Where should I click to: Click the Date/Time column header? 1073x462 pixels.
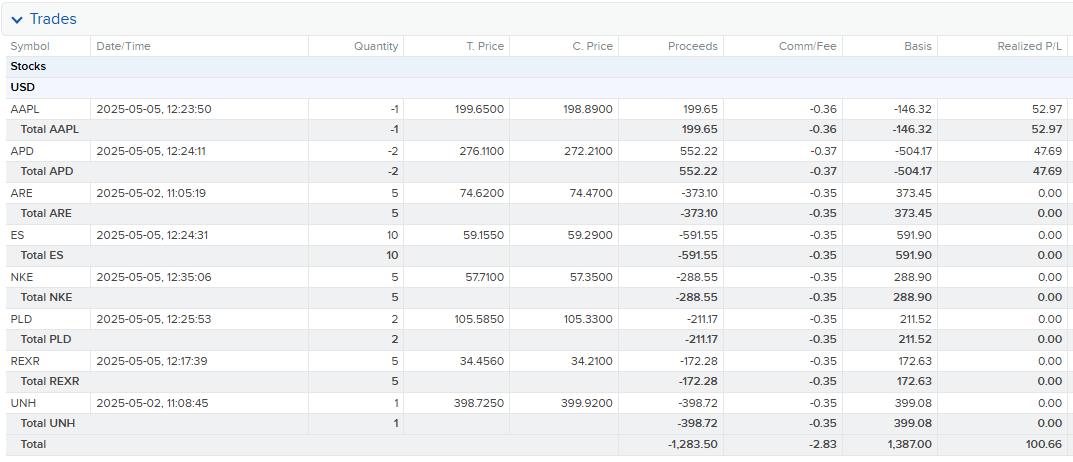pyautogui.click(x=123, y=47)
